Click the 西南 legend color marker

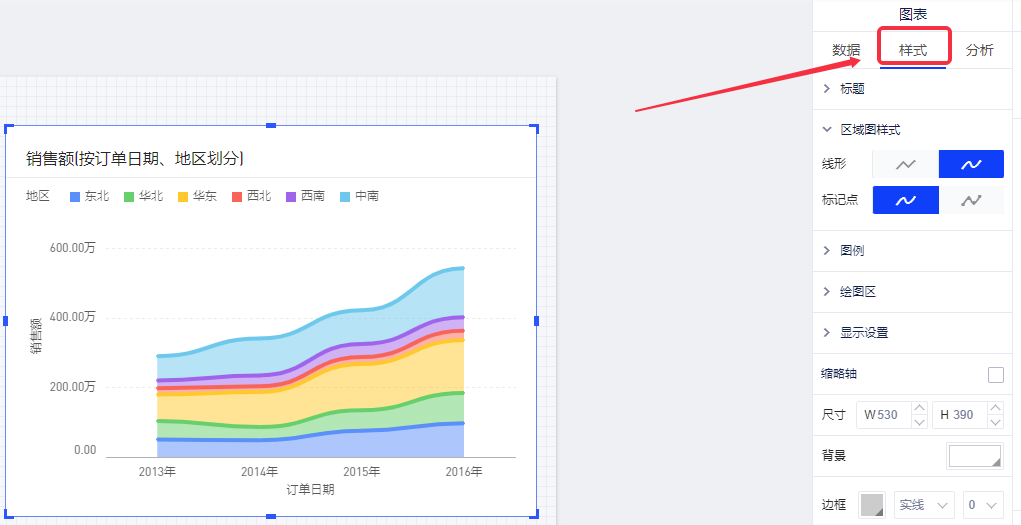point(291,197)
